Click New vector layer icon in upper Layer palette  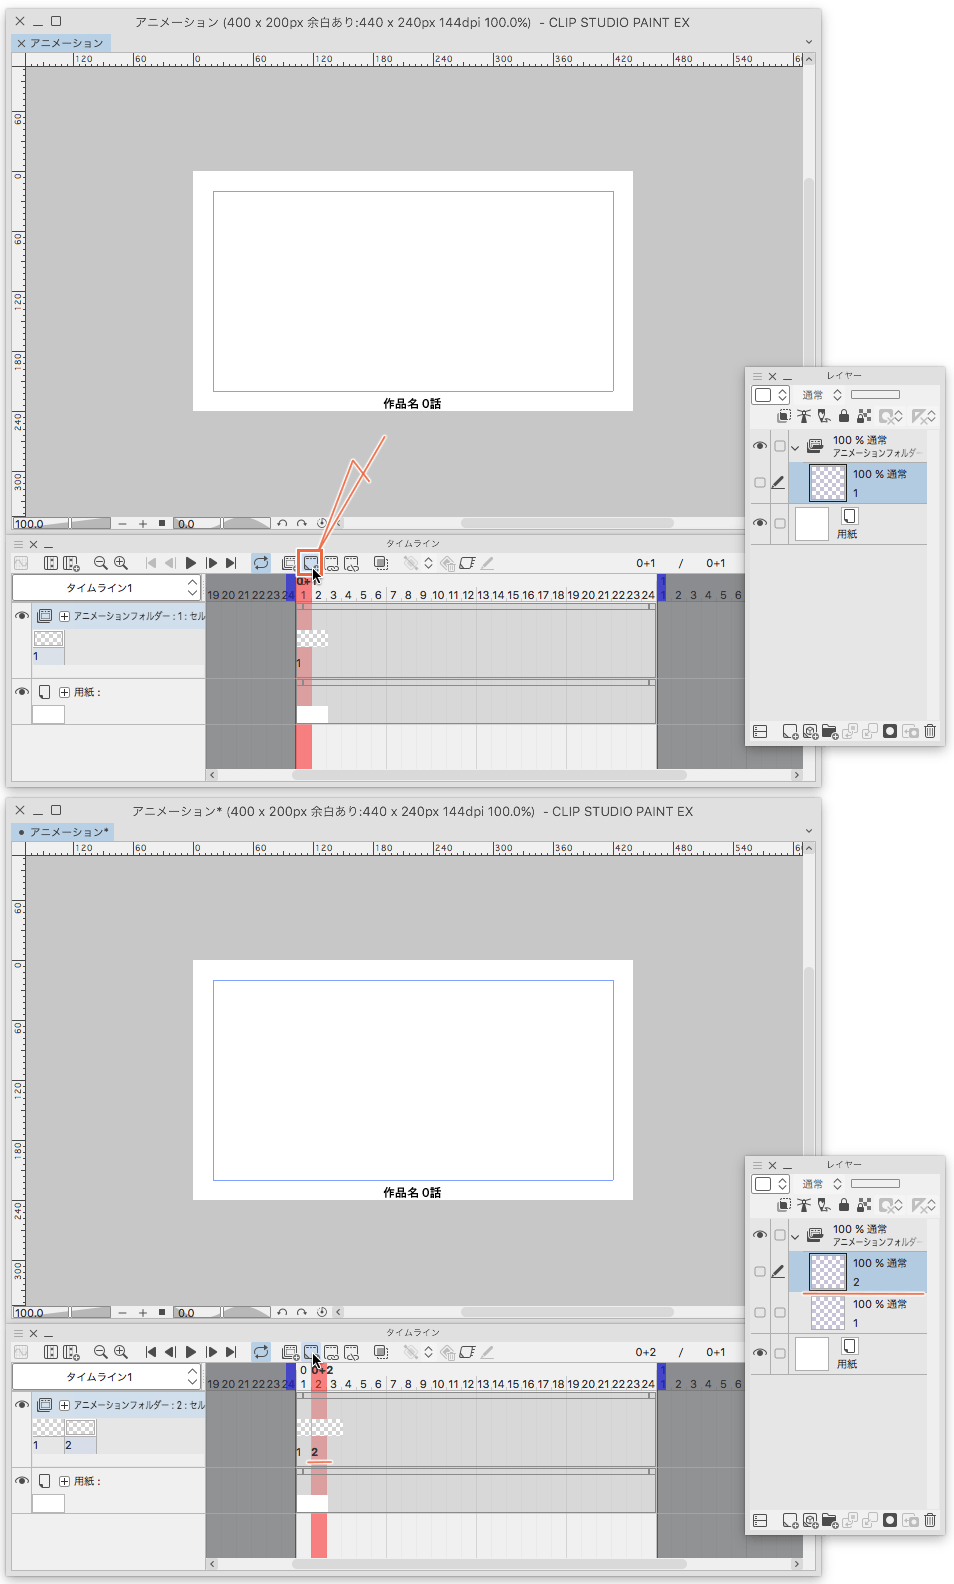click(810, 732)
